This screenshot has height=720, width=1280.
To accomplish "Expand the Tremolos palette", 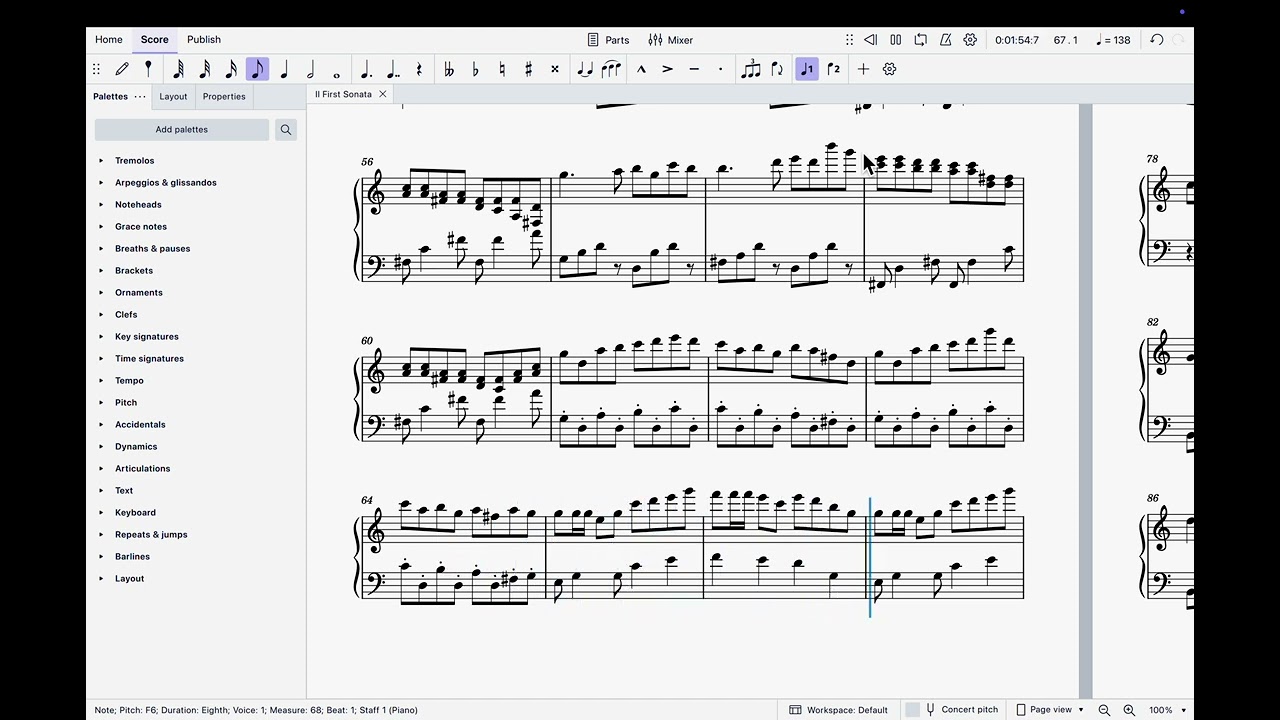I will (x=101, y=160).
